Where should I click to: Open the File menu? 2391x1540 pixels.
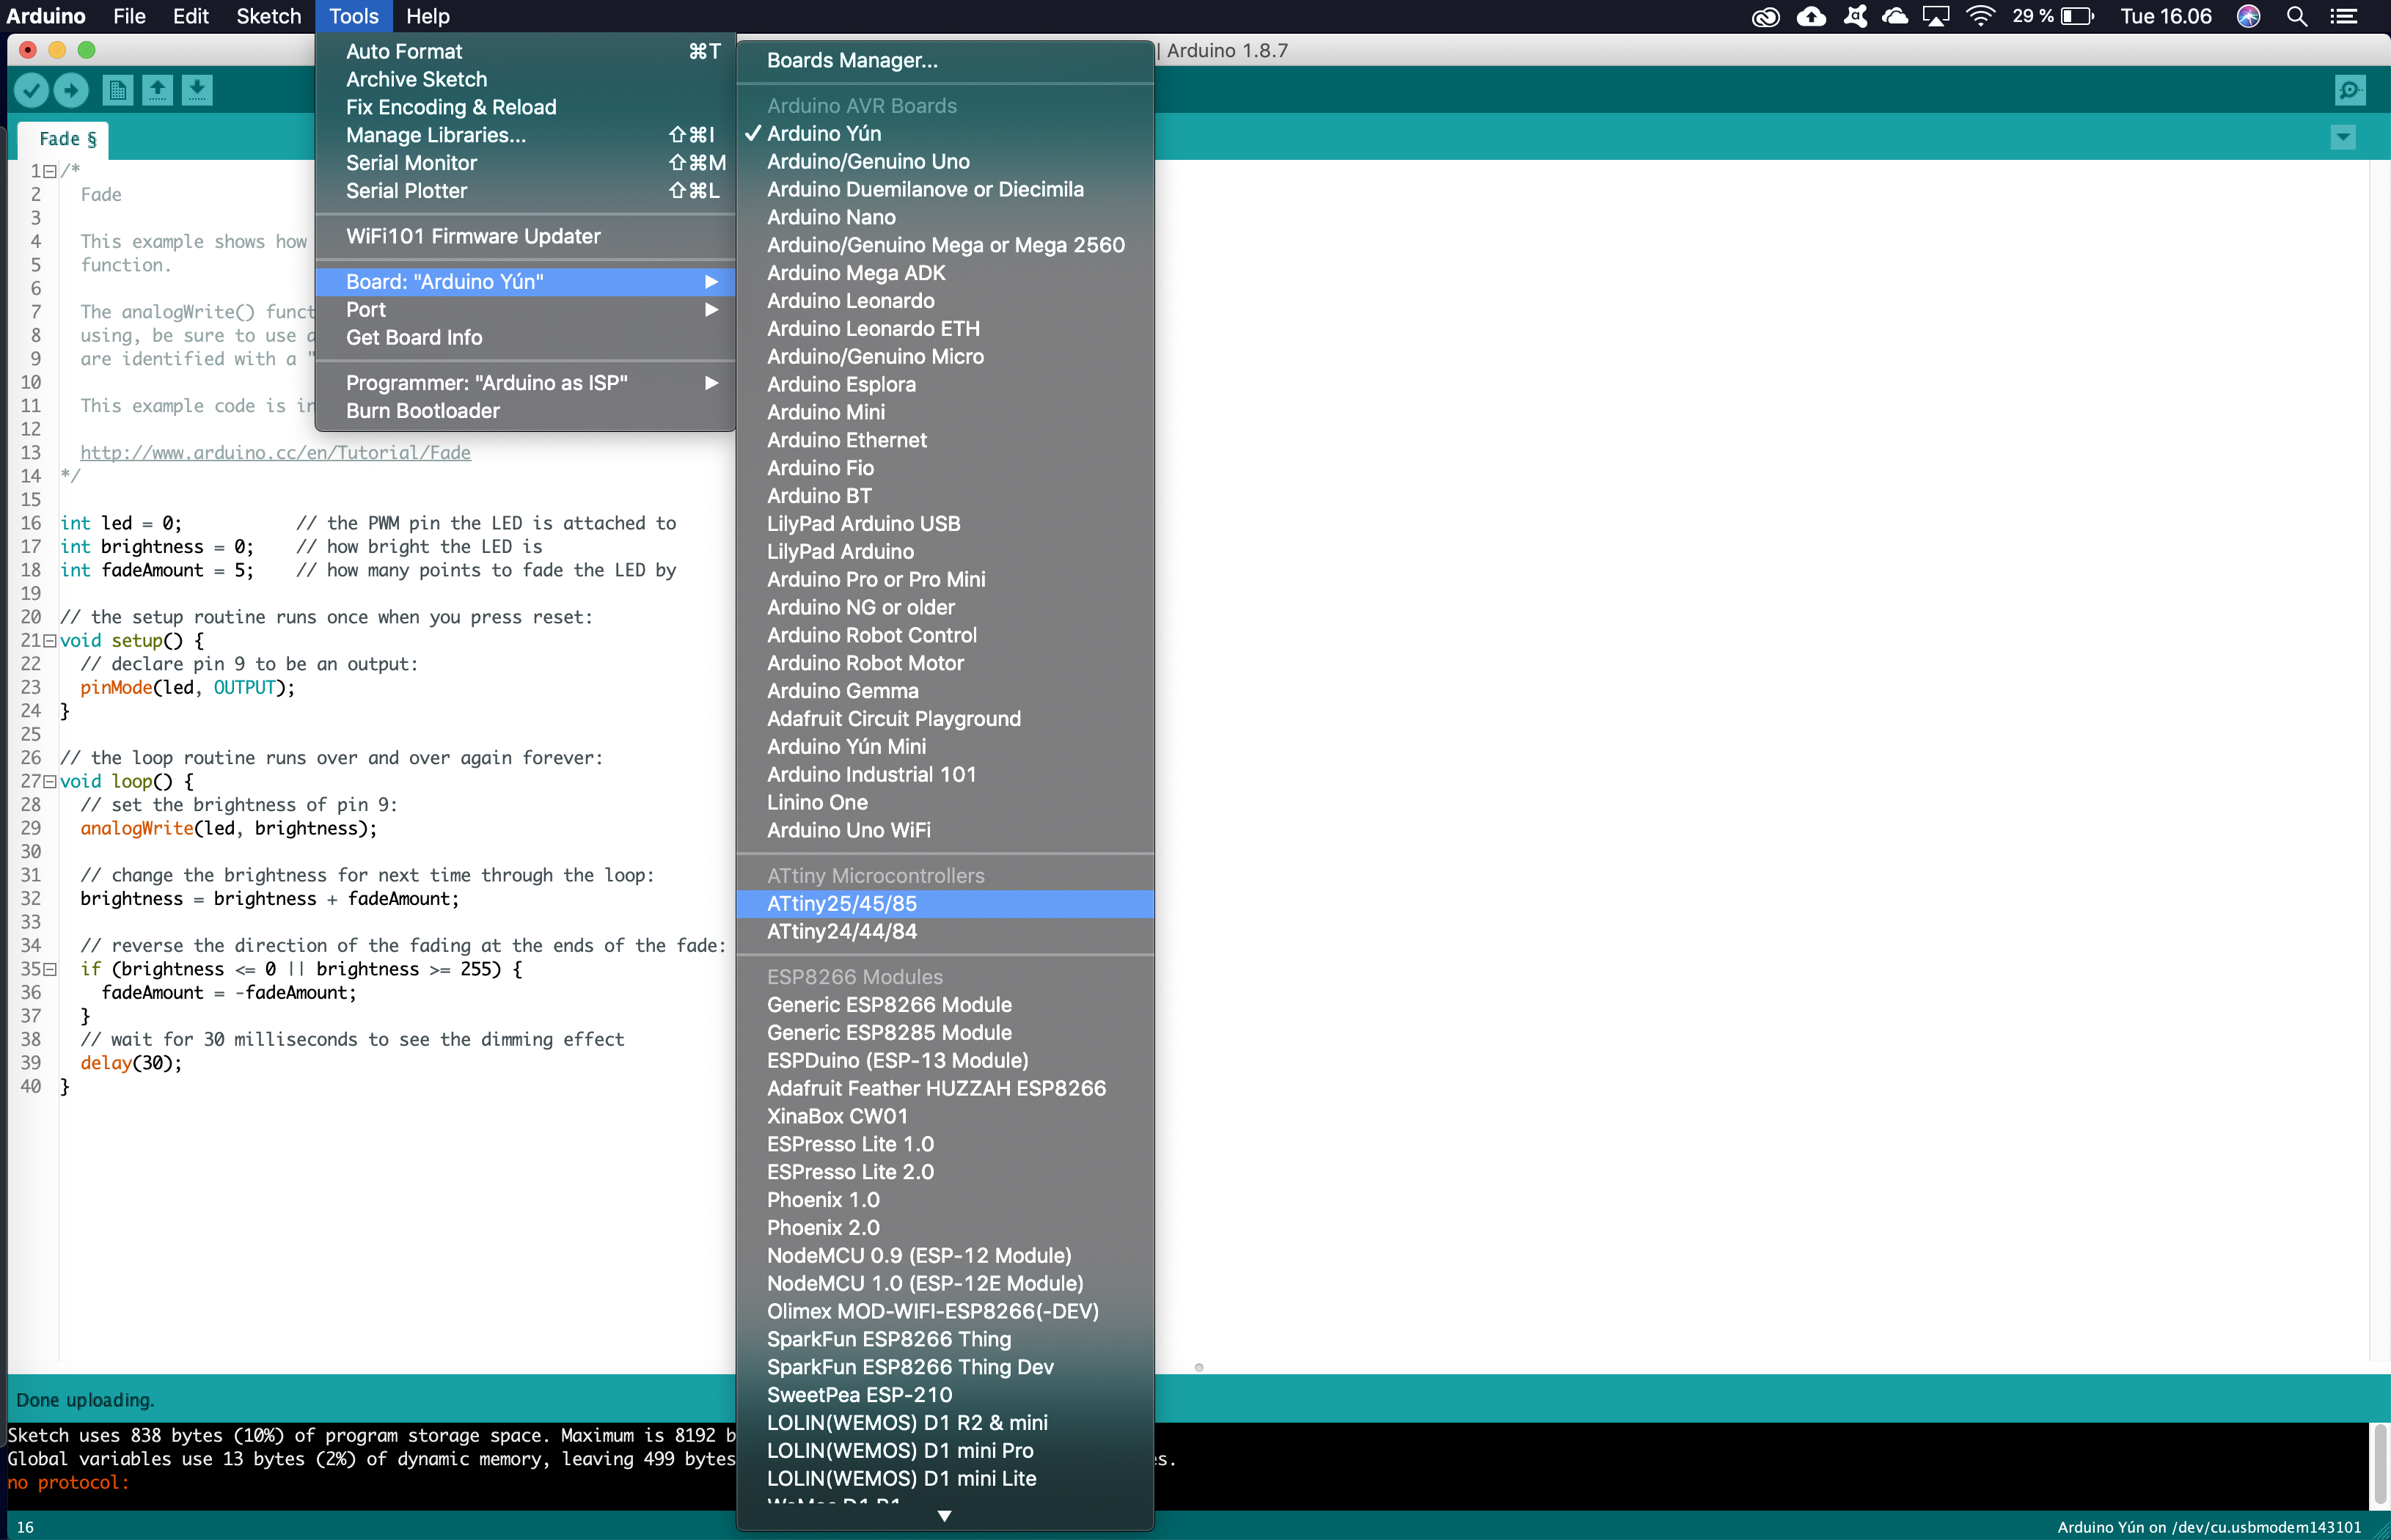(x=129, y=16)
